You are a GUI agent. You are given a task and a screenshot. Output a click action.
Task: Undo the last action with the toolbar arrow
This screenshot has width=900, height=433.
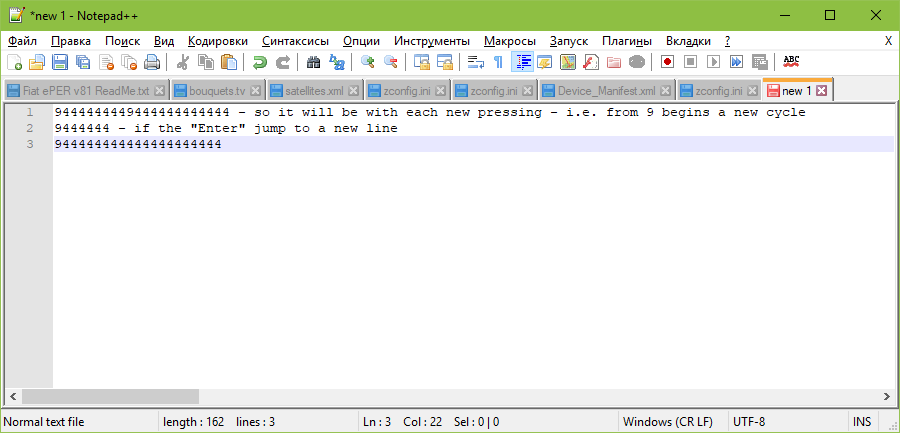pyautogui.click(x=259, y=62)
